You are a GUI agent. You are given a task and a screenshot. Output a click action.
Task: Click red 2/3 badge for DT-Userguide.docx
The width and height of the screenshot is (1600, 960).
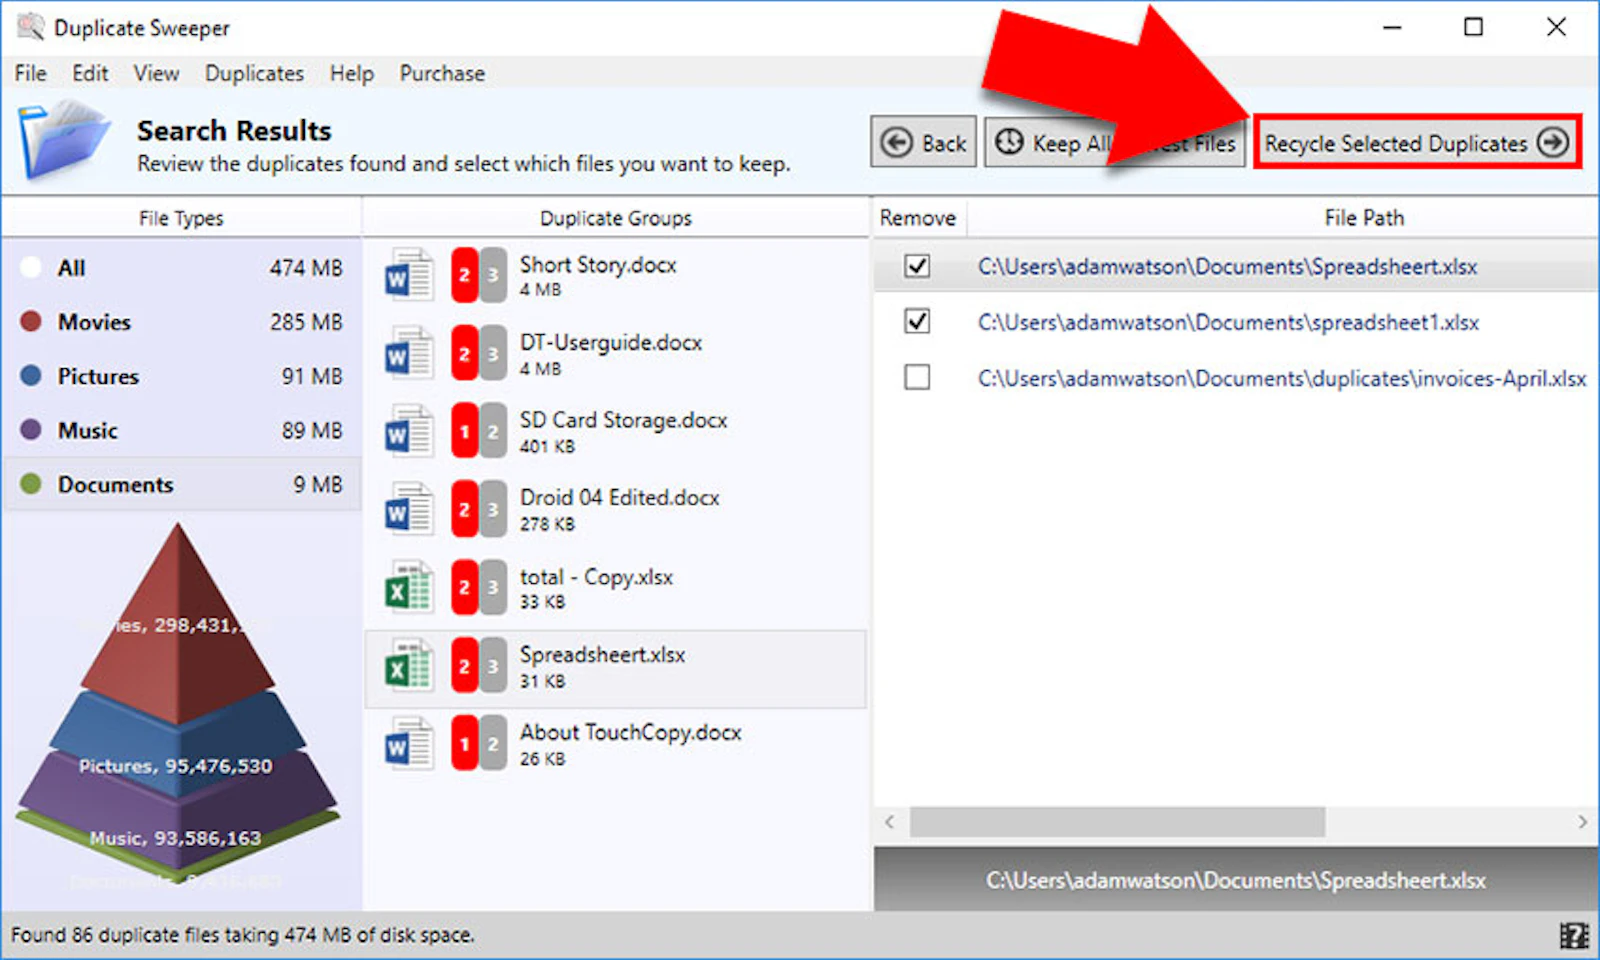(x=478, y=352)
